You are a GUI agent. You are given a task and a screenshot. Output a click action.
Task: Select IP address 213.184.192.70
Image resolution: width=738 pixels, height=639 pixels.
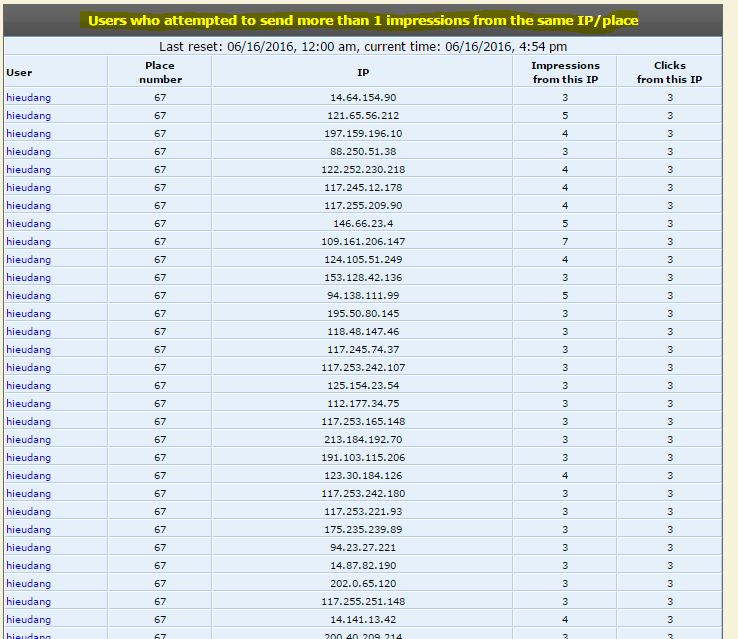click(363, 439)
